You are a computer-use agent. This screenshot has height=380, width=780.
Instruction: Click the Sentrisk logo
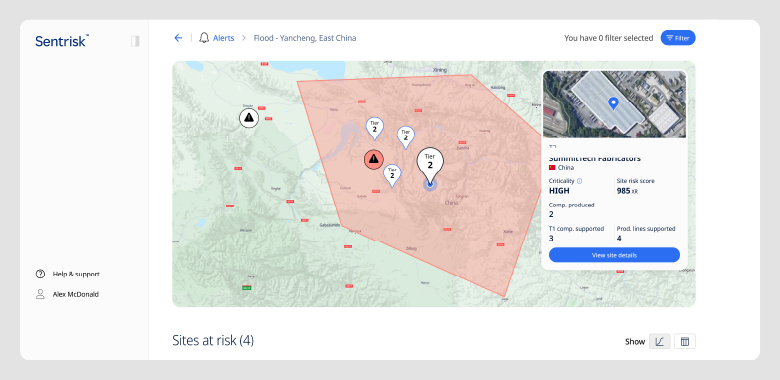(62, 41)
